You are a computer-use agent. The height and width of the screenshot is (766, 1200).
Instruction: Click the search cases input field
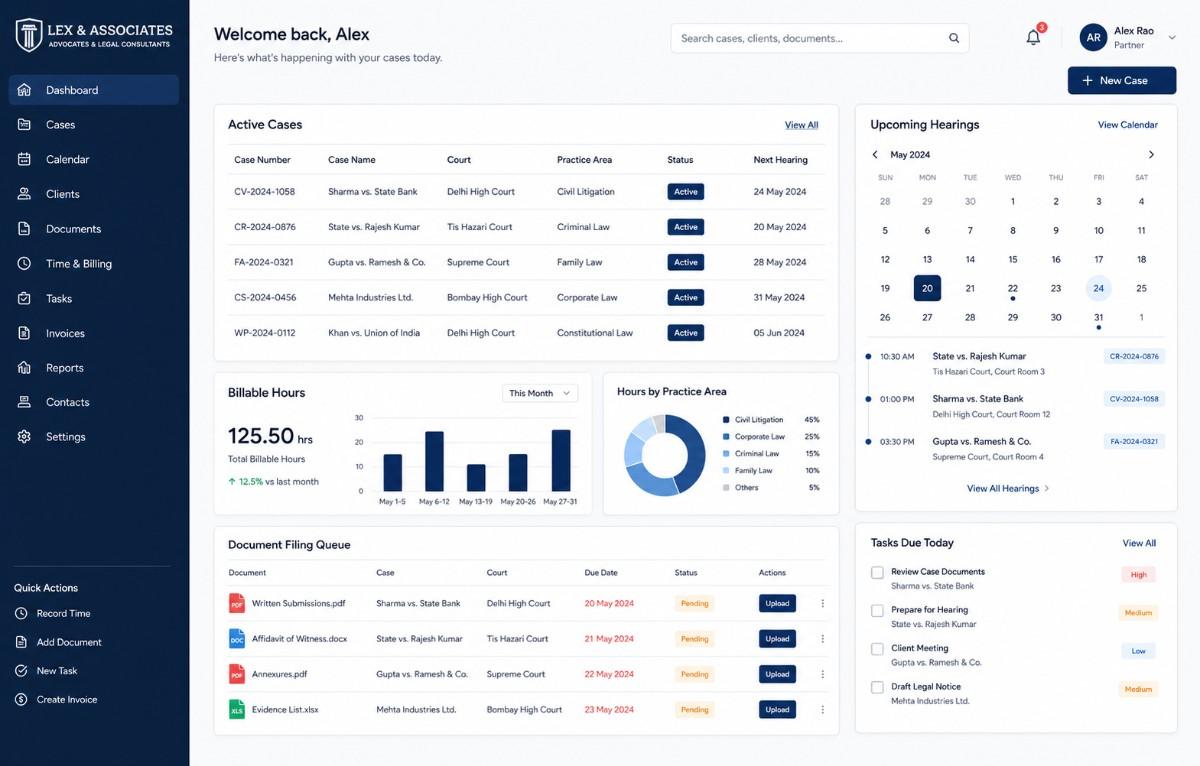click(820, 38)
